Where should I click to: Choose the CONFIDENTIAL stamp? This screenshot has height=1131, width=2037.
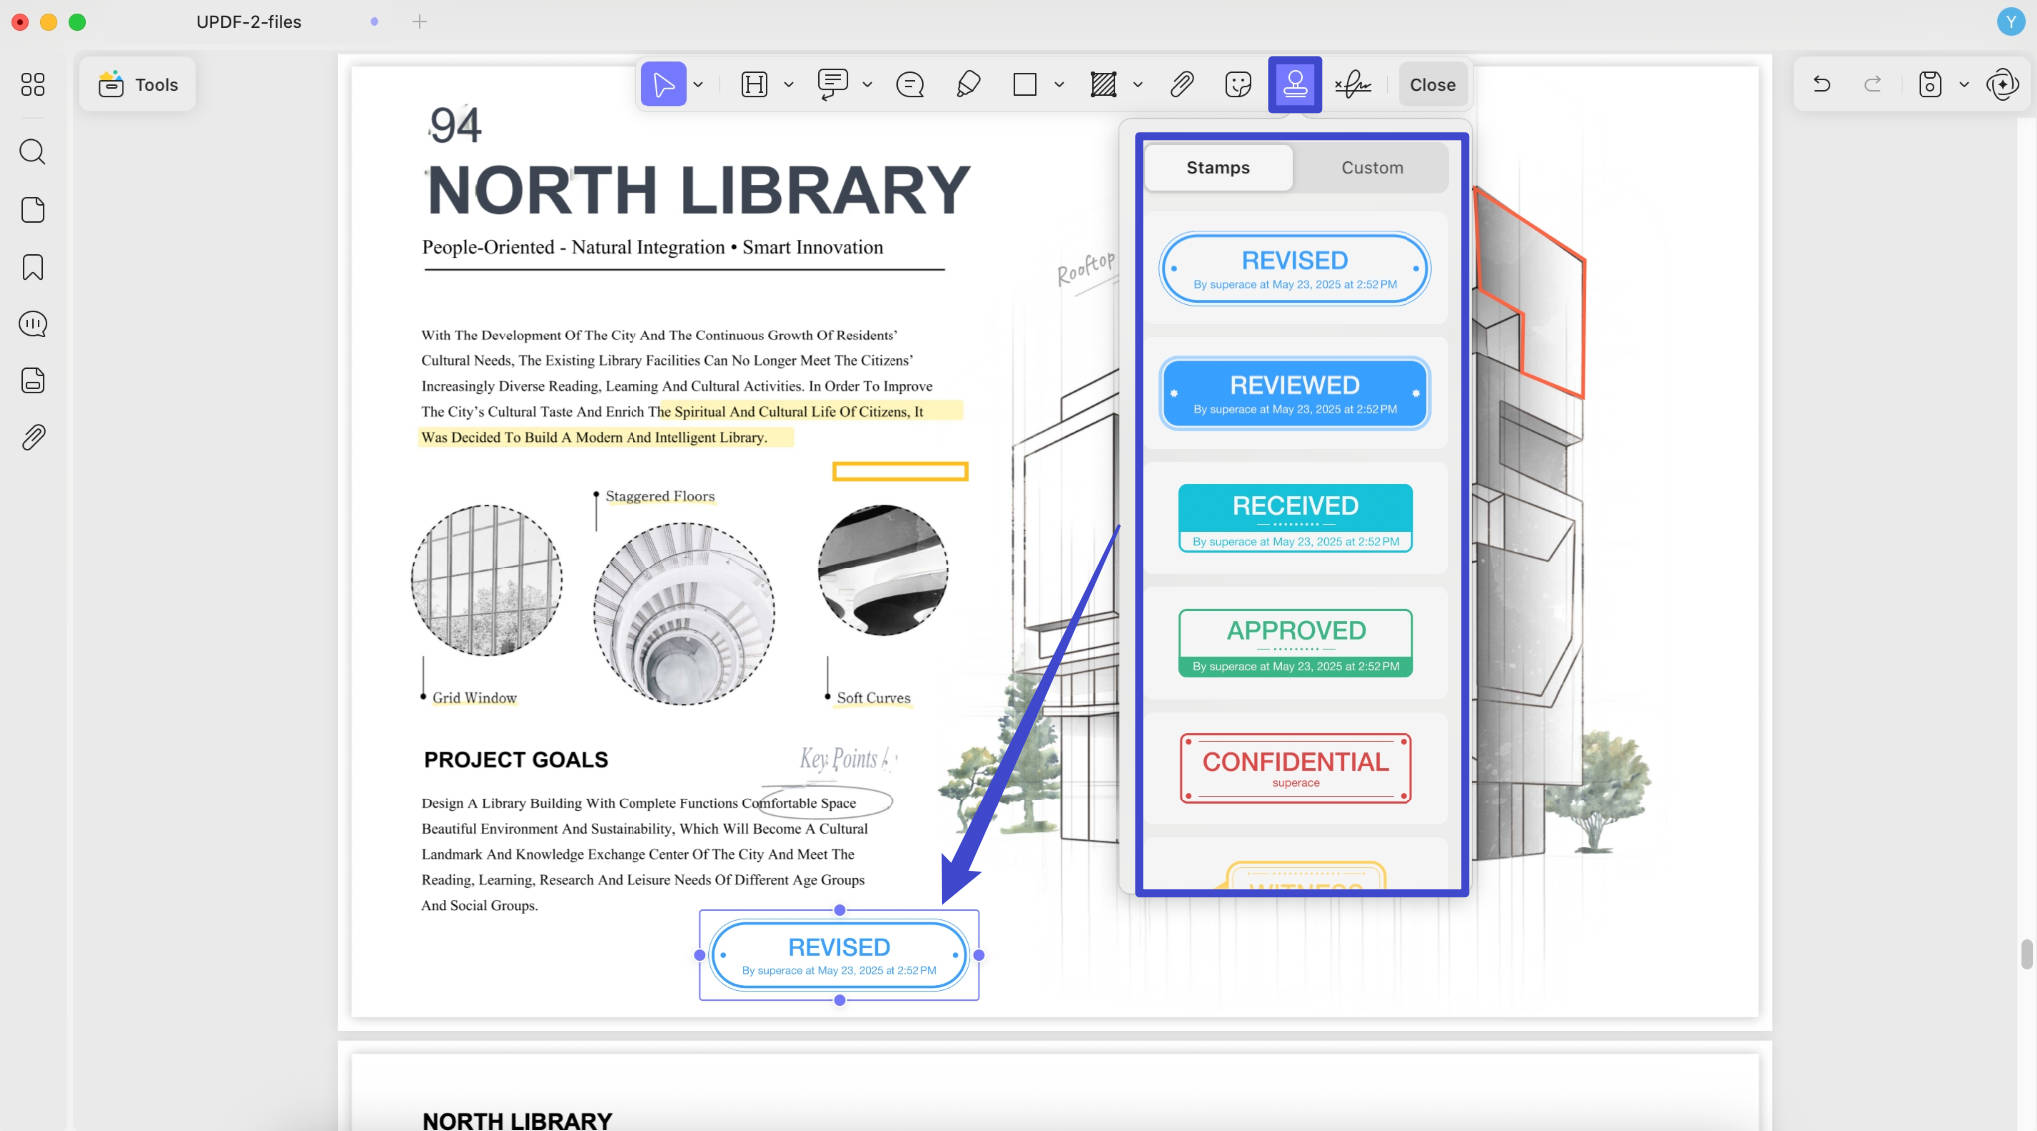coord(1295,769)
